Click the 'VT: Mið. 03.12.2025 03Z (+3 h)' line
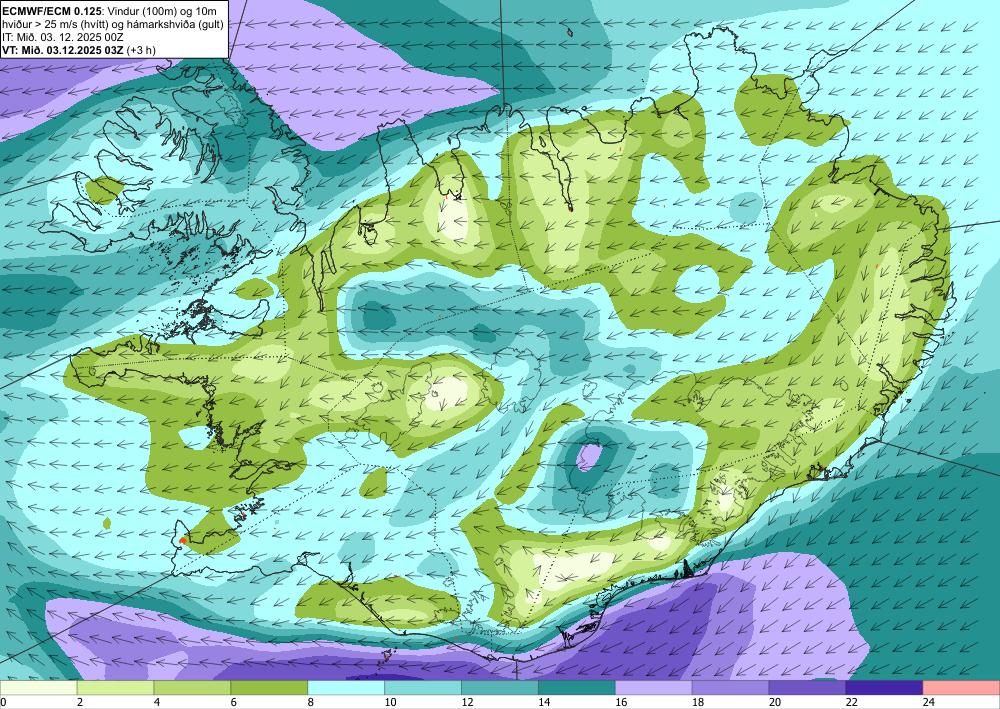 78,50
